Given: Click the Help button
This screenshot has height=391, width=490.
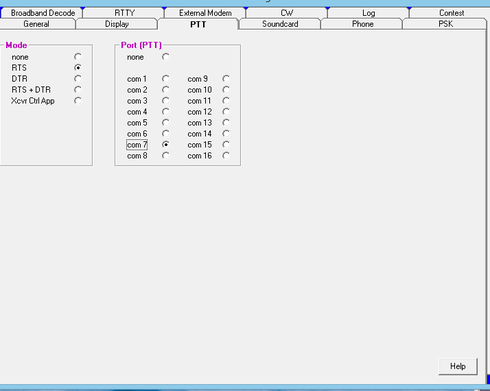Looking at the screenshot, I should pyautogui.click(x=458, y=366).
